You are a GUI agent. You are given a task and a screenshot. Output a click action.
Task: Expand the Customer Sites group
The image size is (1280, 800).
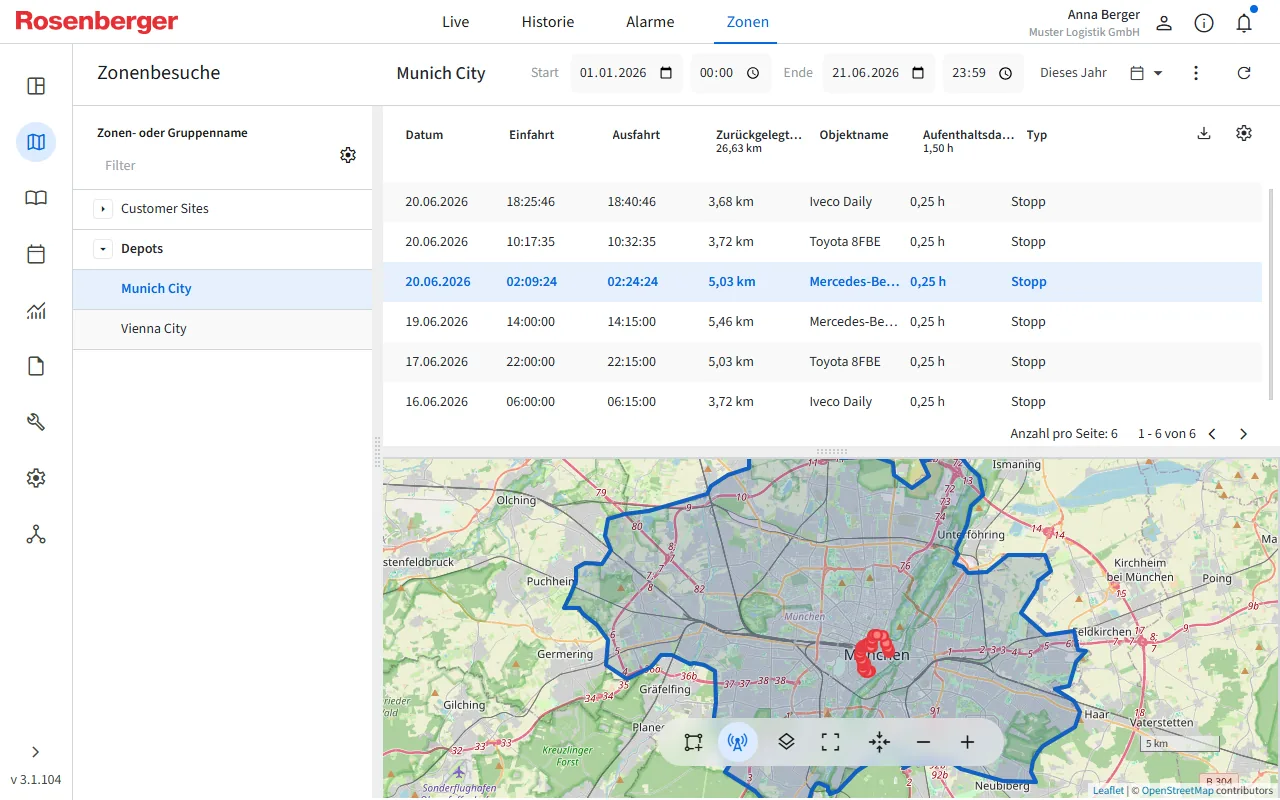pos(103,209)
